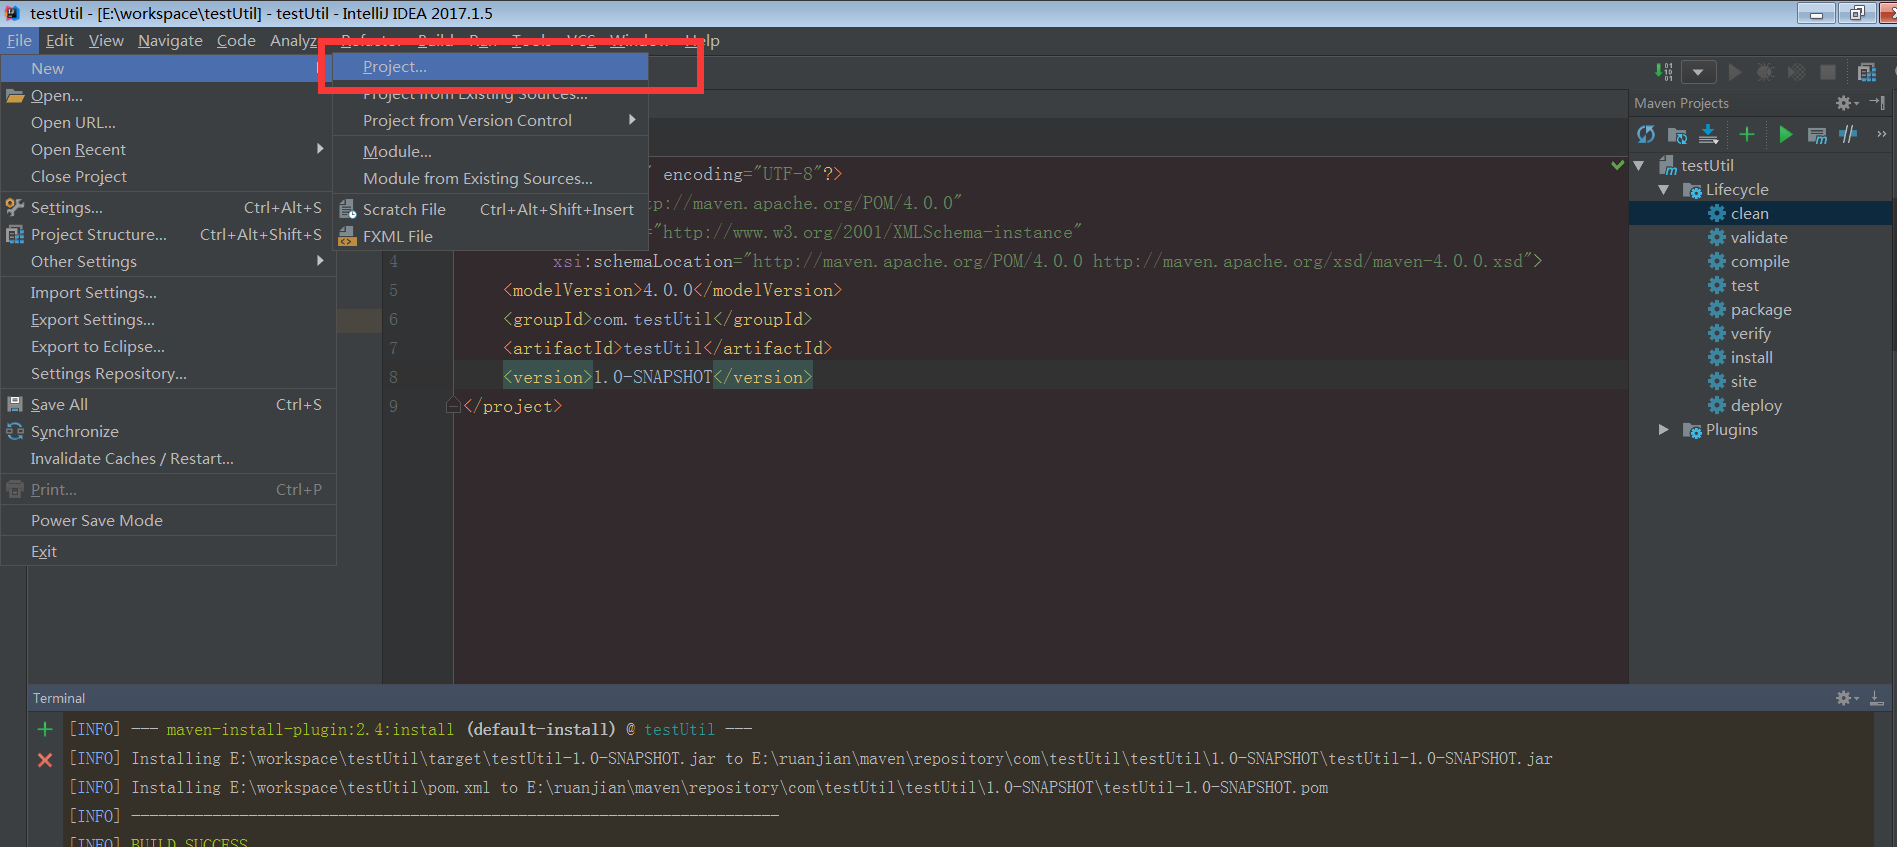Reimport all Maven projects icon
Screen dimensions: 1897x847
point(1646,134)
